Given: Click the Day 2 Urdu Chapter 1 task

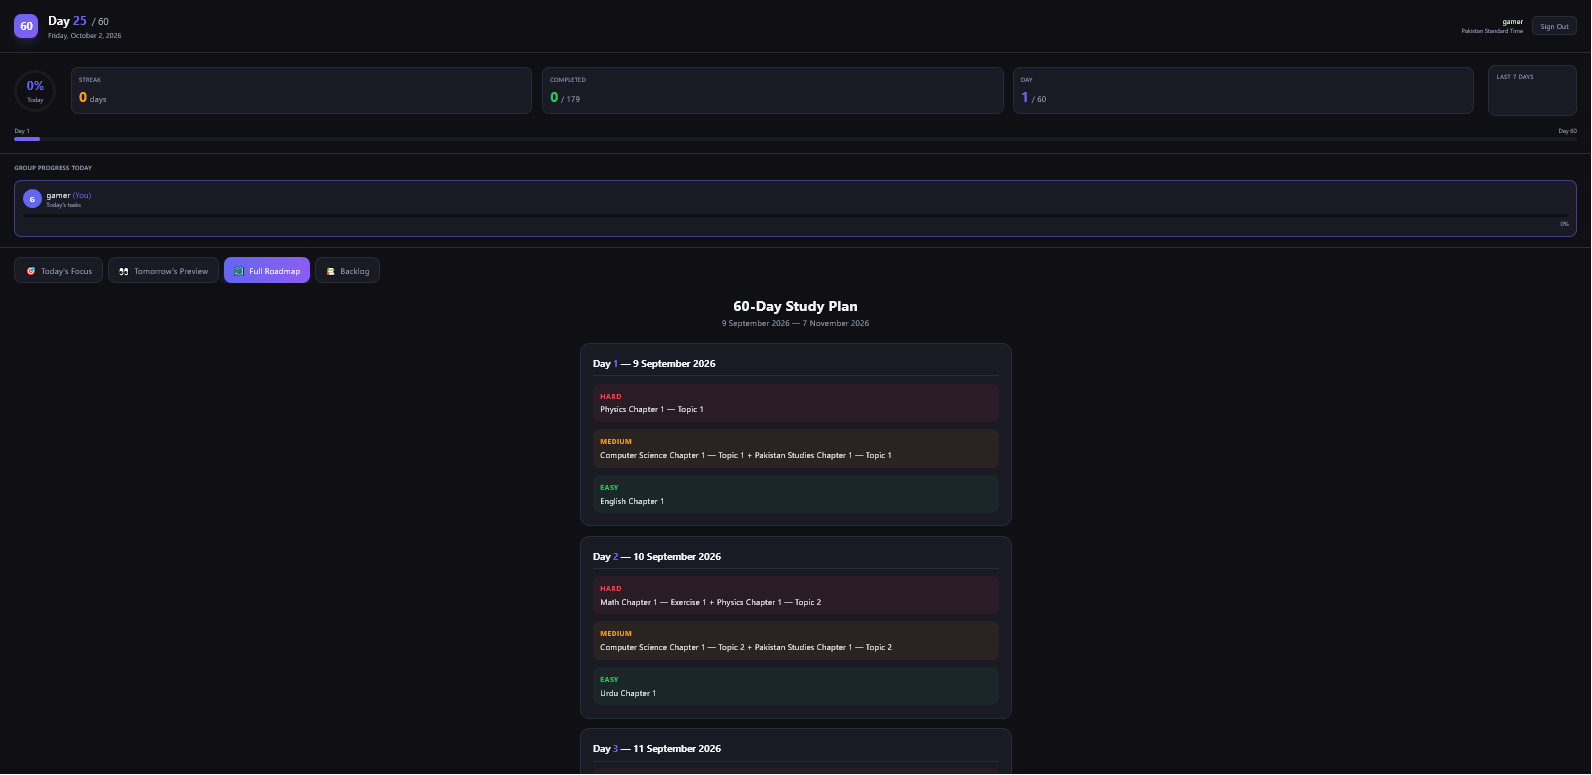Looking at the screenshot, I should [x=796, y=686].
